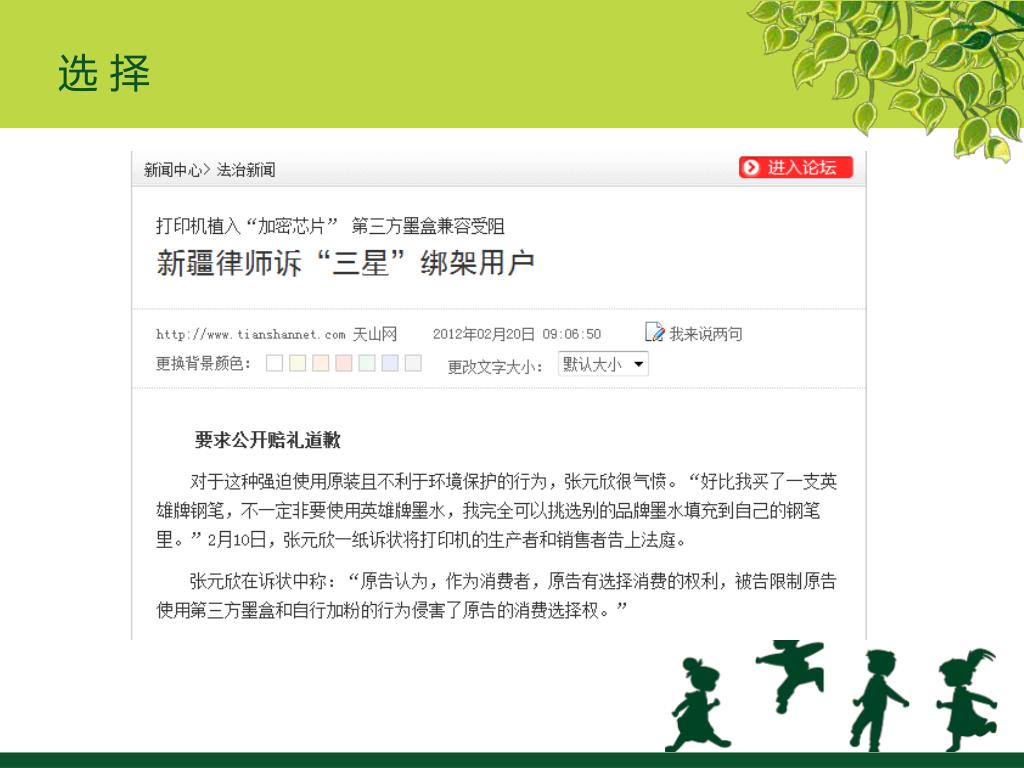Select the light gray background color swatch
This screenshot has width=1024, height=768.
[x=413, y=363]
